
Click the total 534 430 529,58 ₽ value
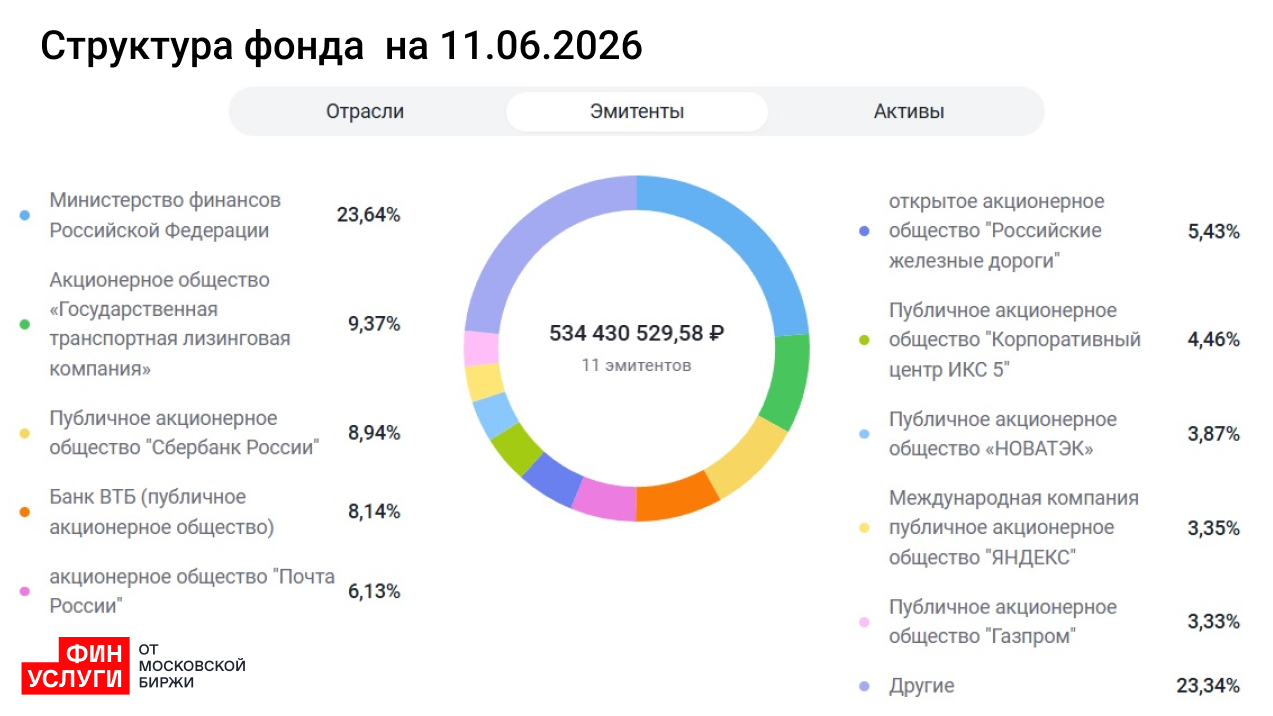tap(637, 333)
